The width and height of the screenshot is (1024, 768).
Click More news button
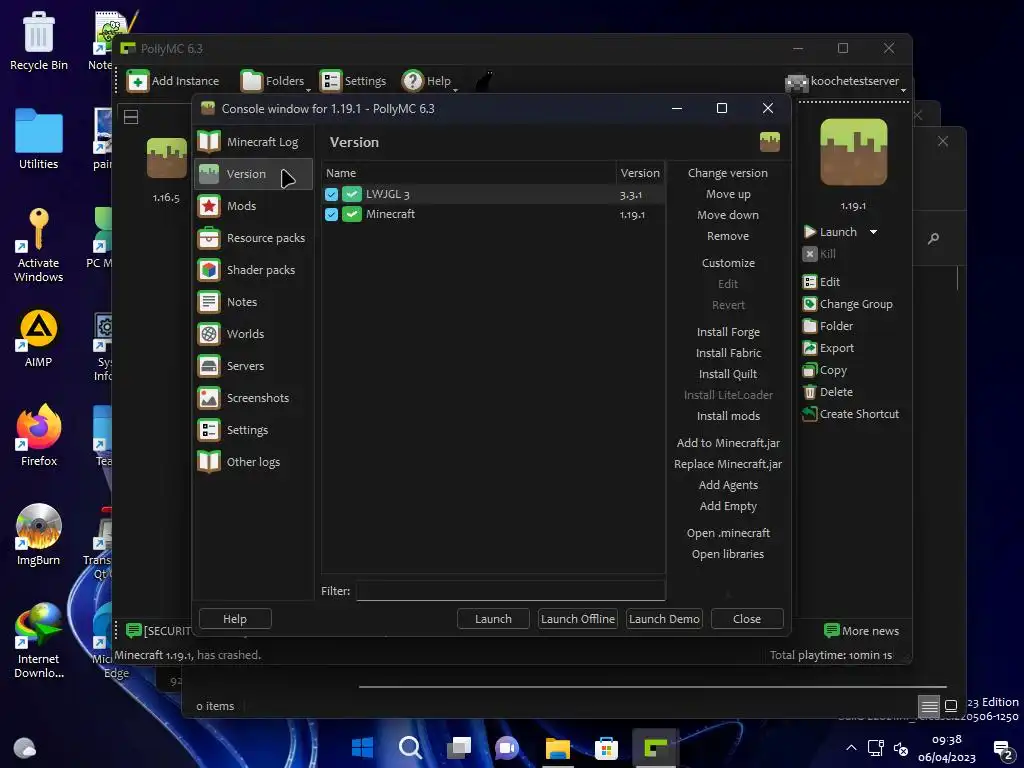(x=861, y=631)
